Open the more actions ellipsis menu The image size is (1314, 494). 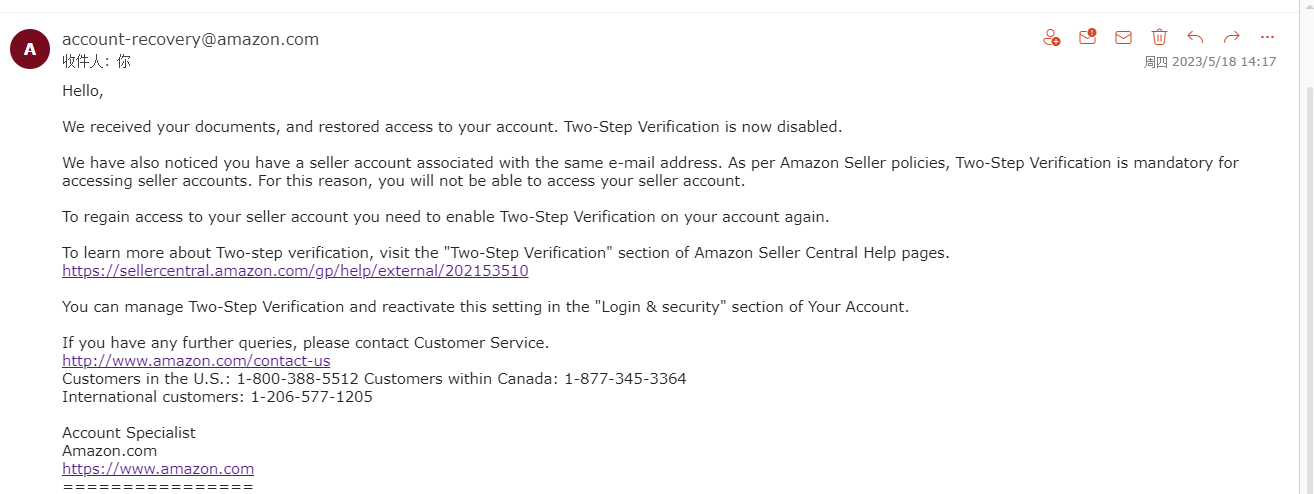pyautogui.click(x=1267, y=37)
